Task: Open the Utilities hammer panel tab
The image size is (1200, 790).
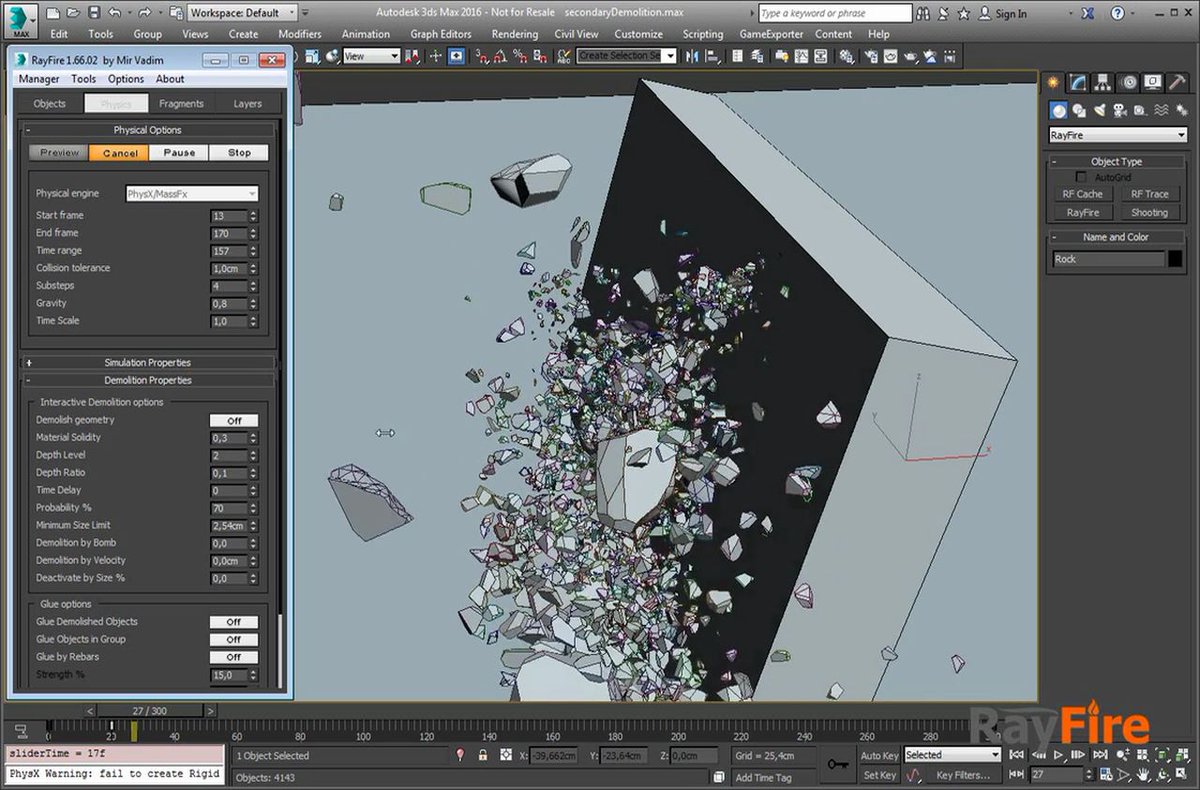Action: click(1178, 82)
